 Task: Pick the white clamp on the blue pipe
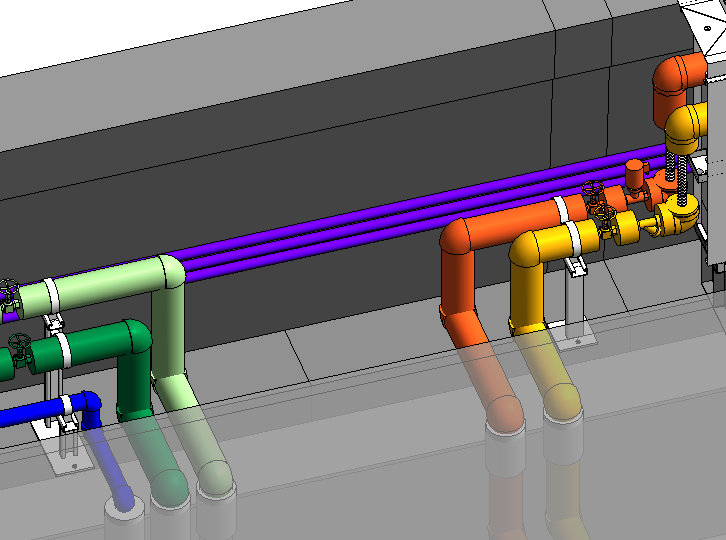click(x=66, y=404)
